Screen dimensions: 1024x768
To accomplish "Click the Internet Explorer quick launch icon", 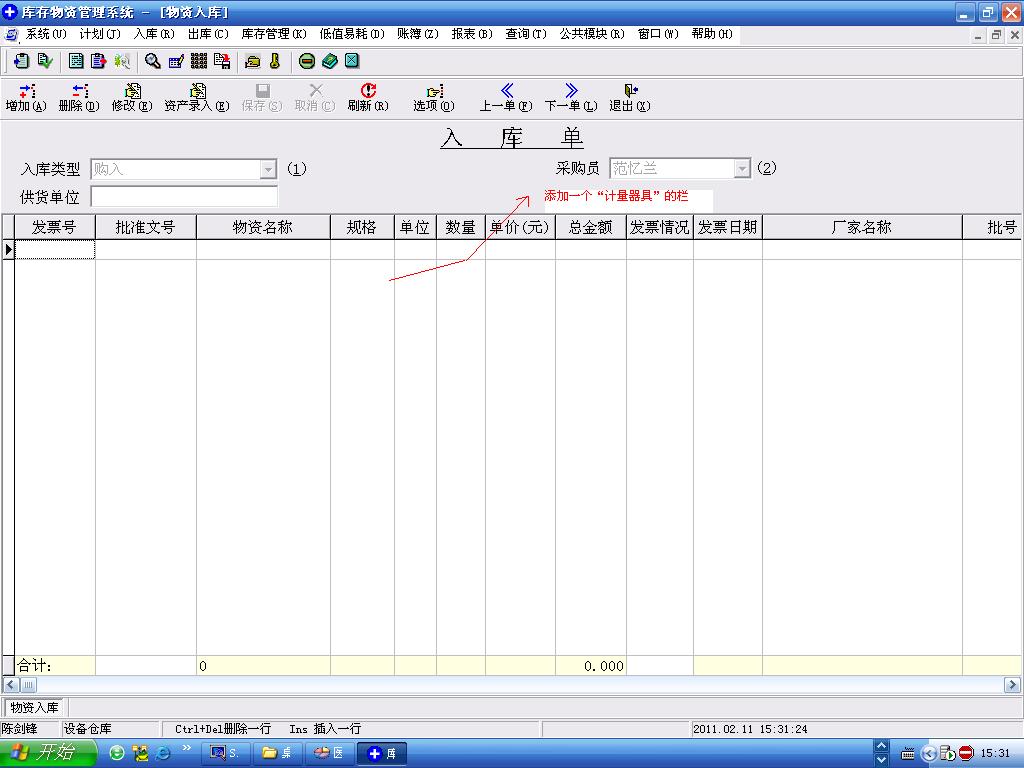I will click(x=163, y=753).
